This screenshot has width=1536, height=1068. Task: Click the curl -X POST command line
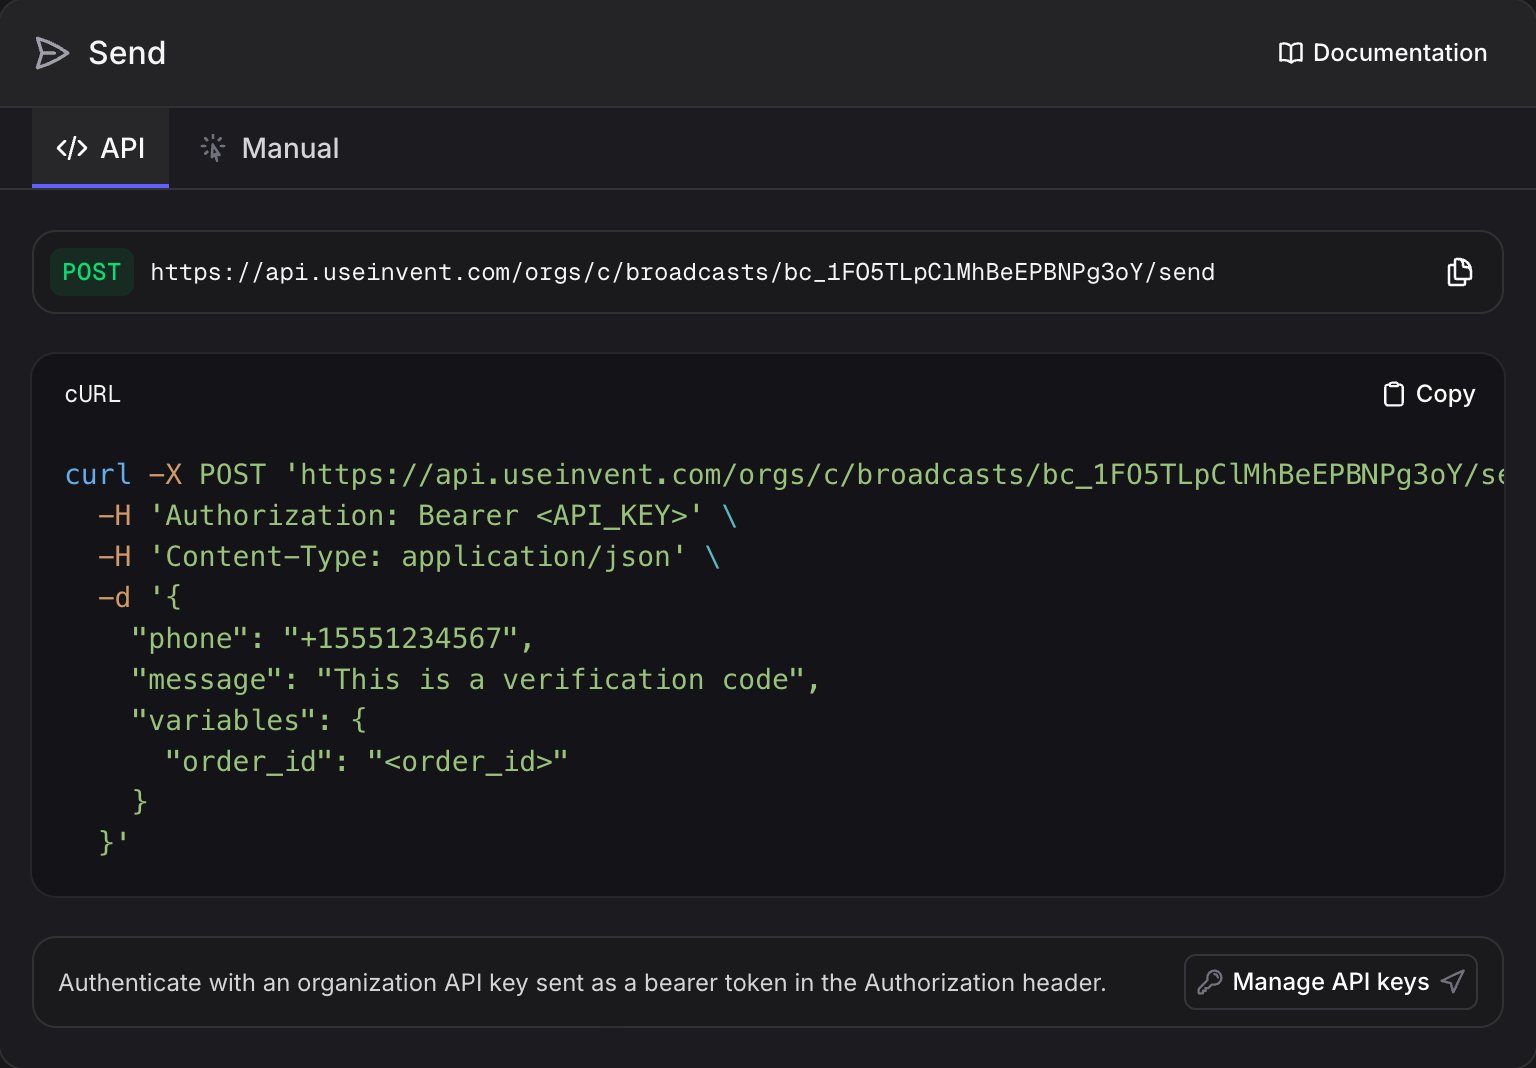(x=784, y=474)
